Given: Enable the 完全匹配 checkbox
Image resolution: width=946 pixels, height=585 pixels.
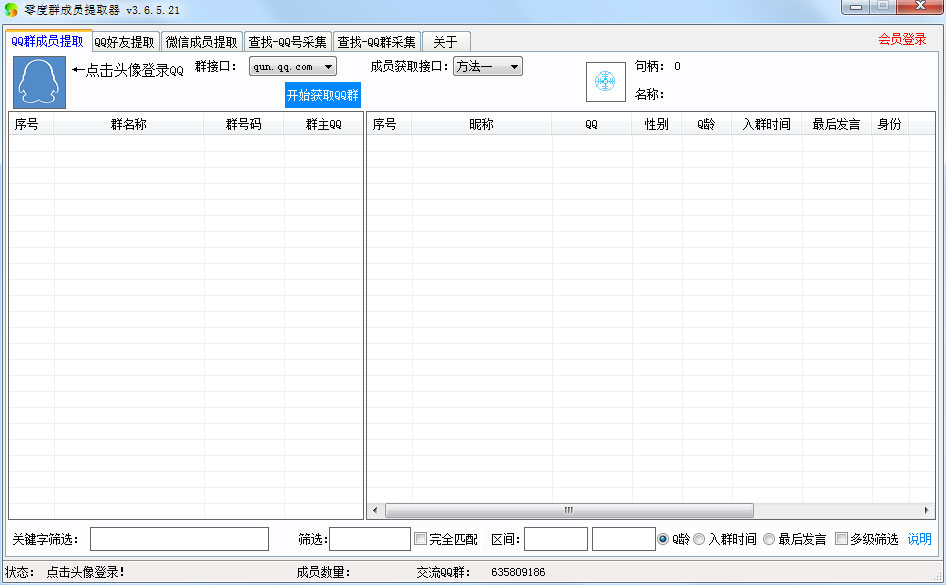Looking at the screenshot, I should click(x=421, y=539).
